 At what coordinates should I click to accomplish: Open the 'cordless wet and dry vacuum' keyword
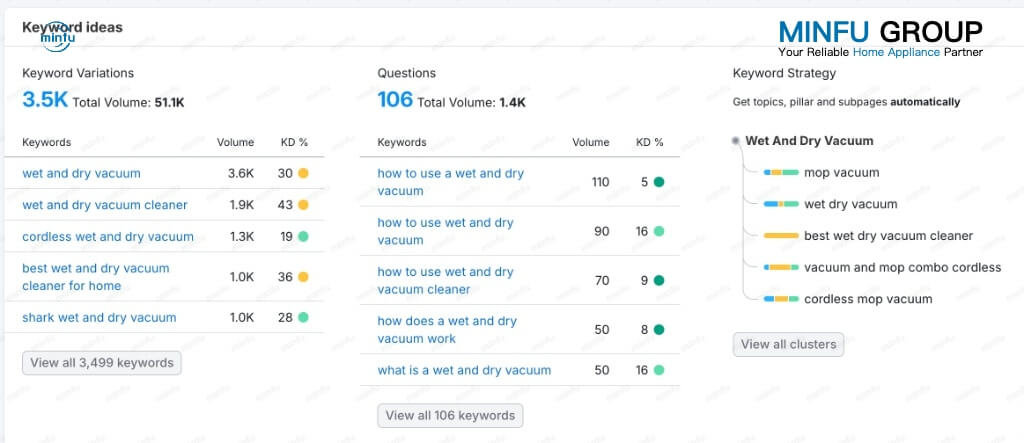tap(108, 236)
